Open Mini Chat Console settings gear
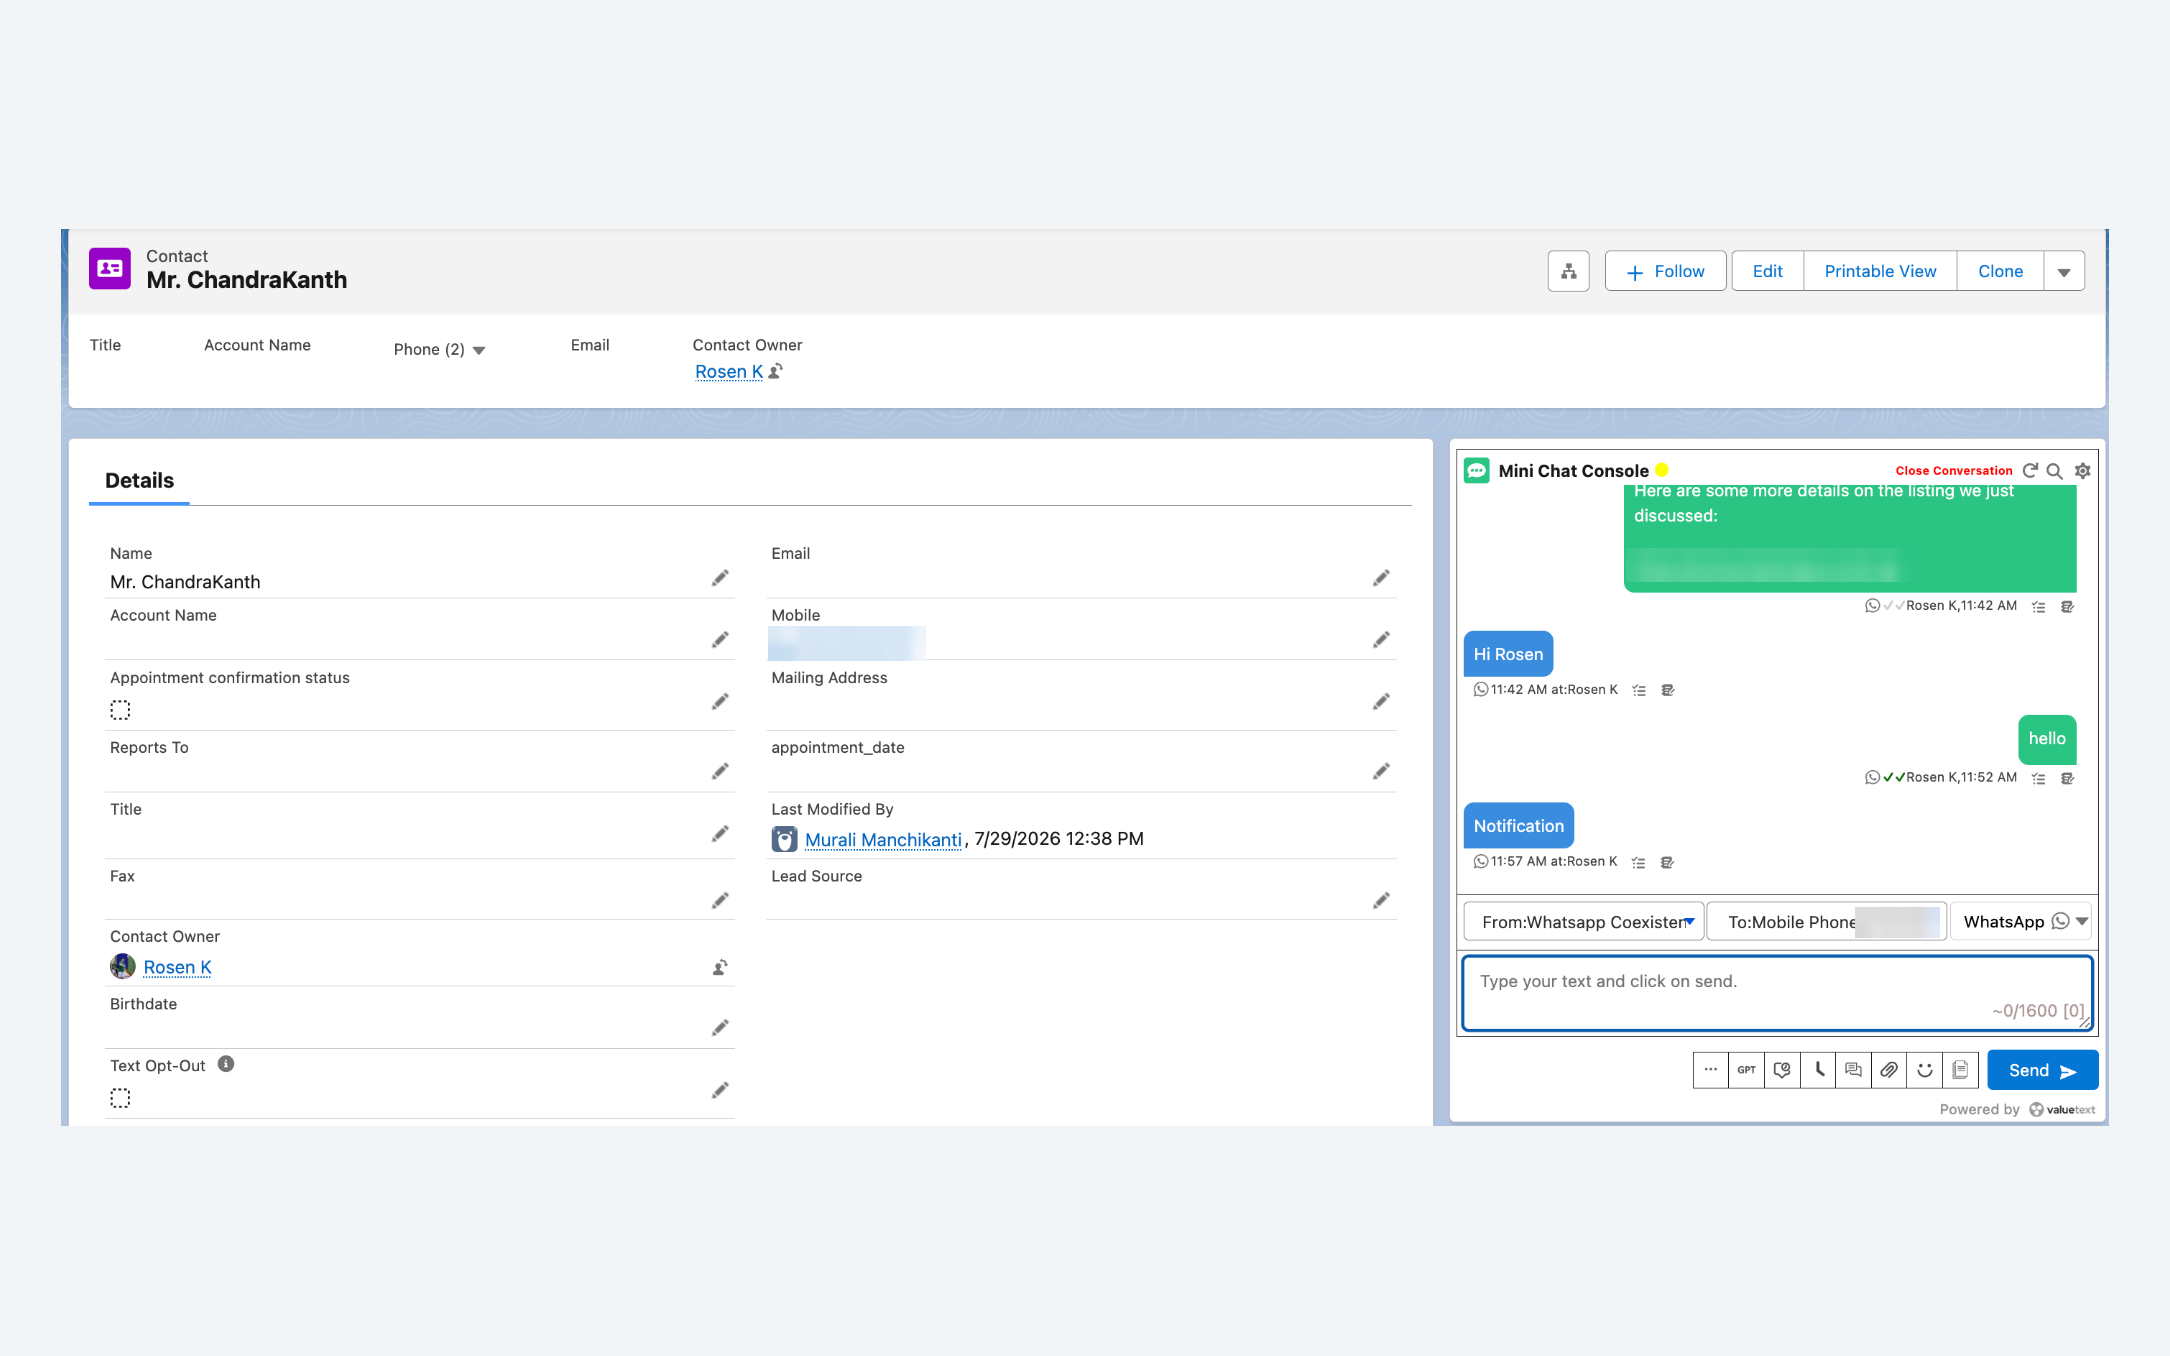 pos(2082,471)
